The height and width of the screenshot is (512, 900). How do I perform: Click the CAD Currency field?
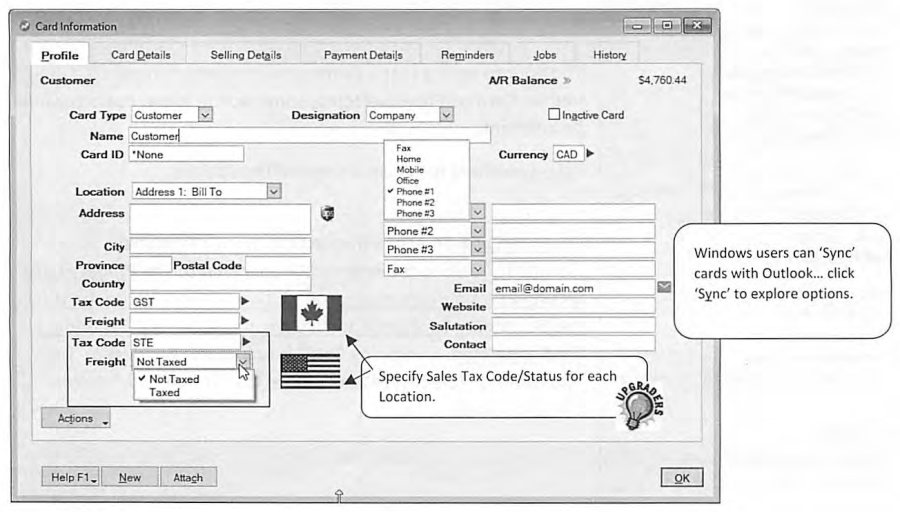pyautogui.click(x=568, y=154)
